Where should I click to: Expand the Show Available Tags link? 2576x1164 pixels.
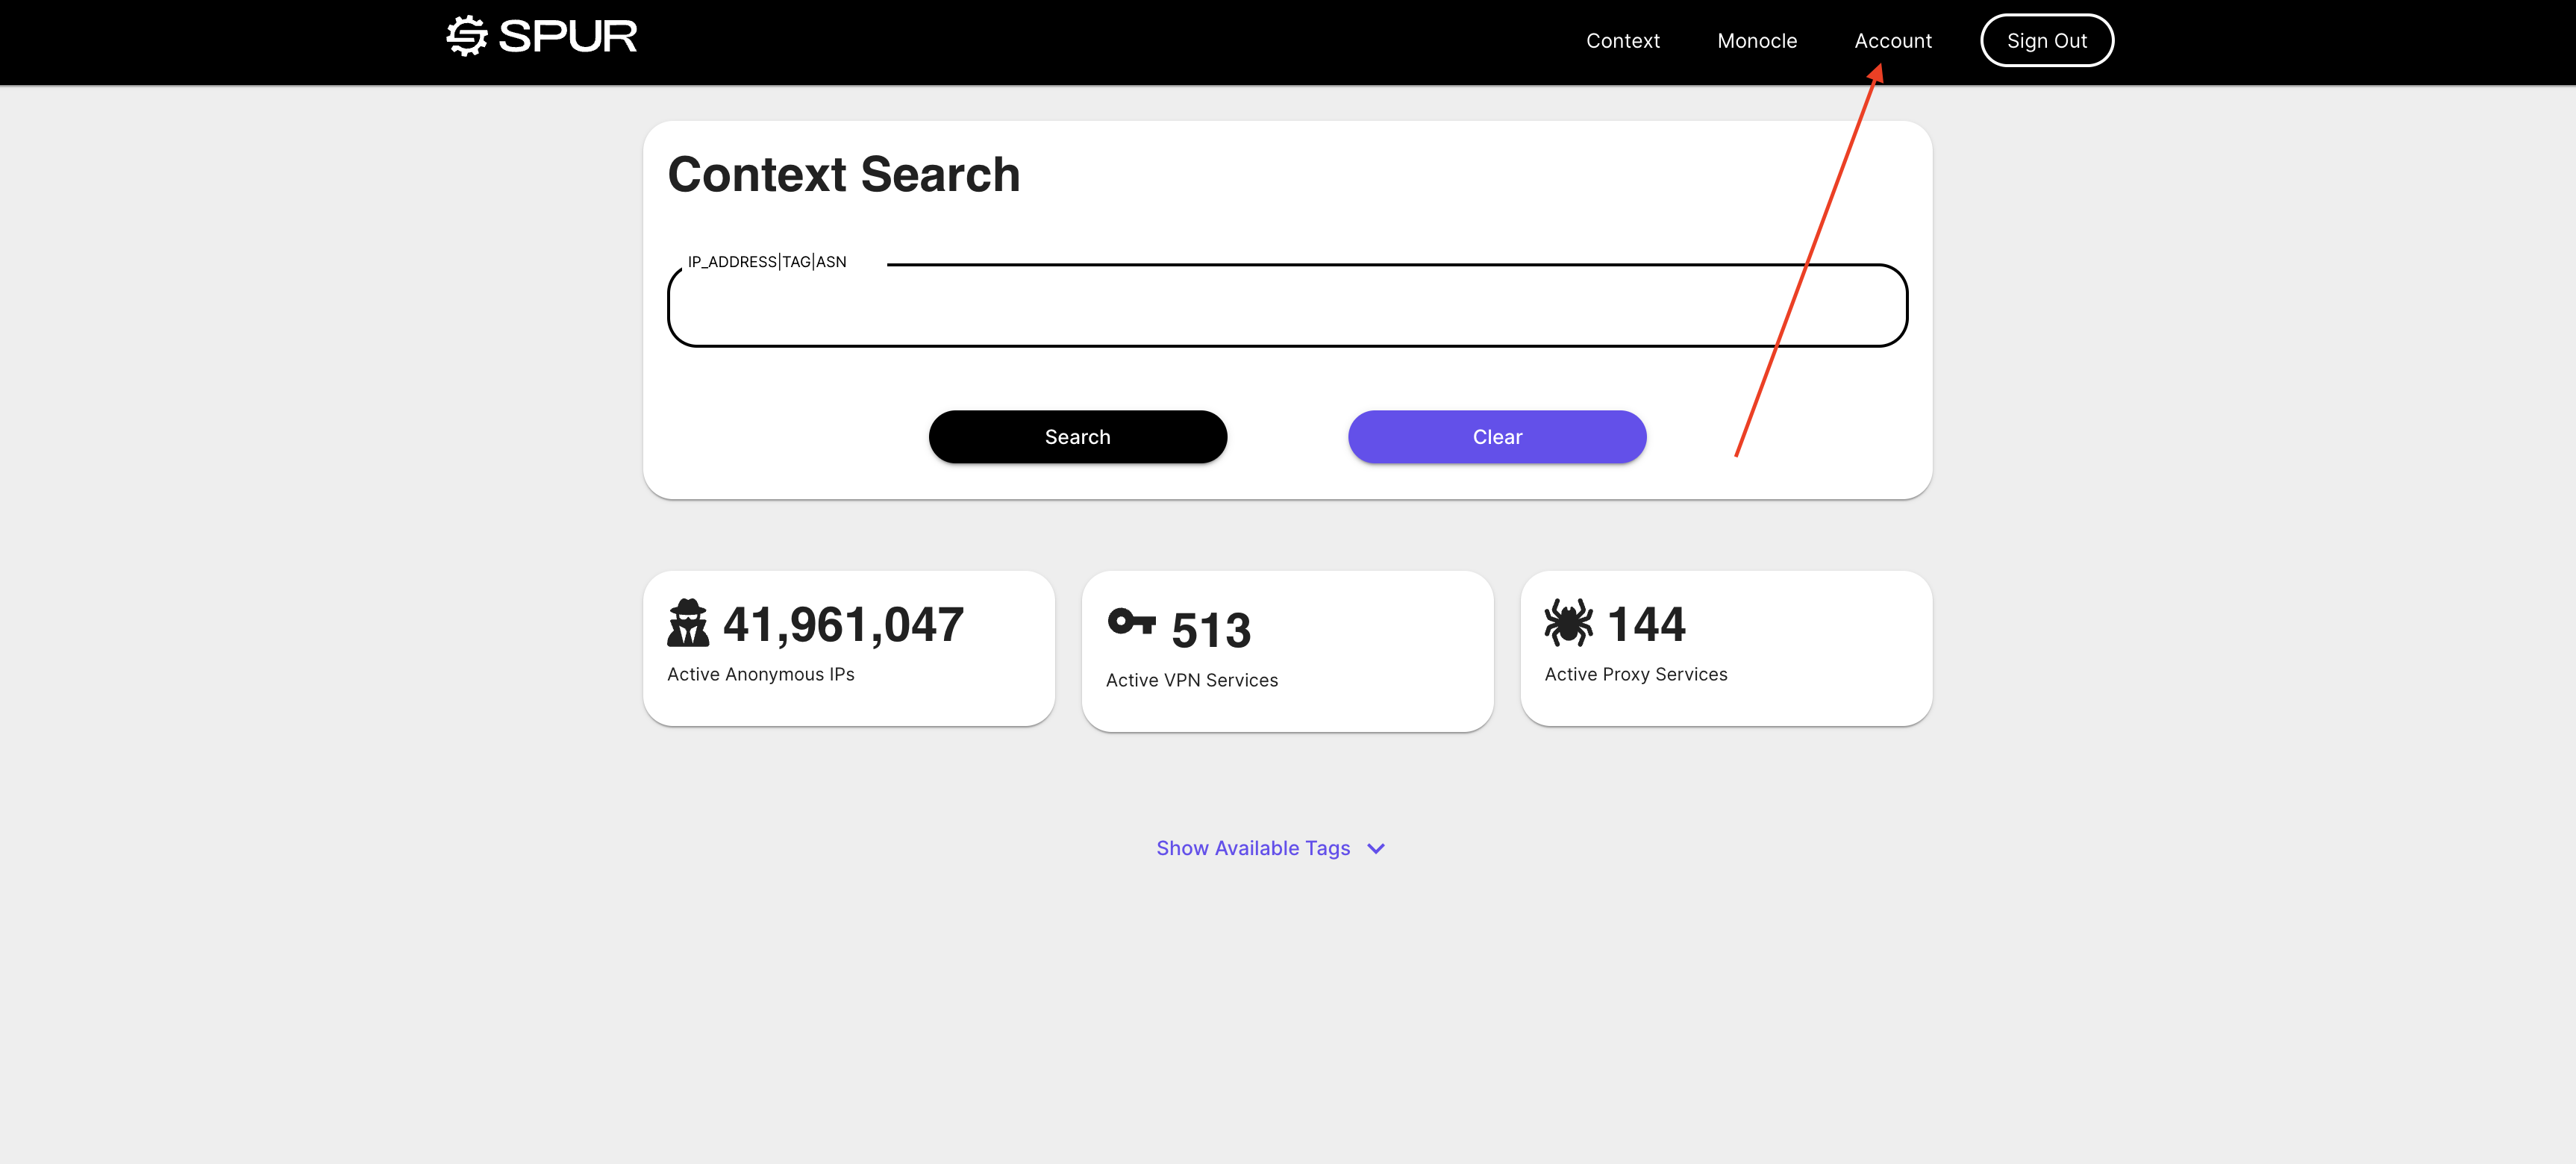click(x=1252, y=848)
